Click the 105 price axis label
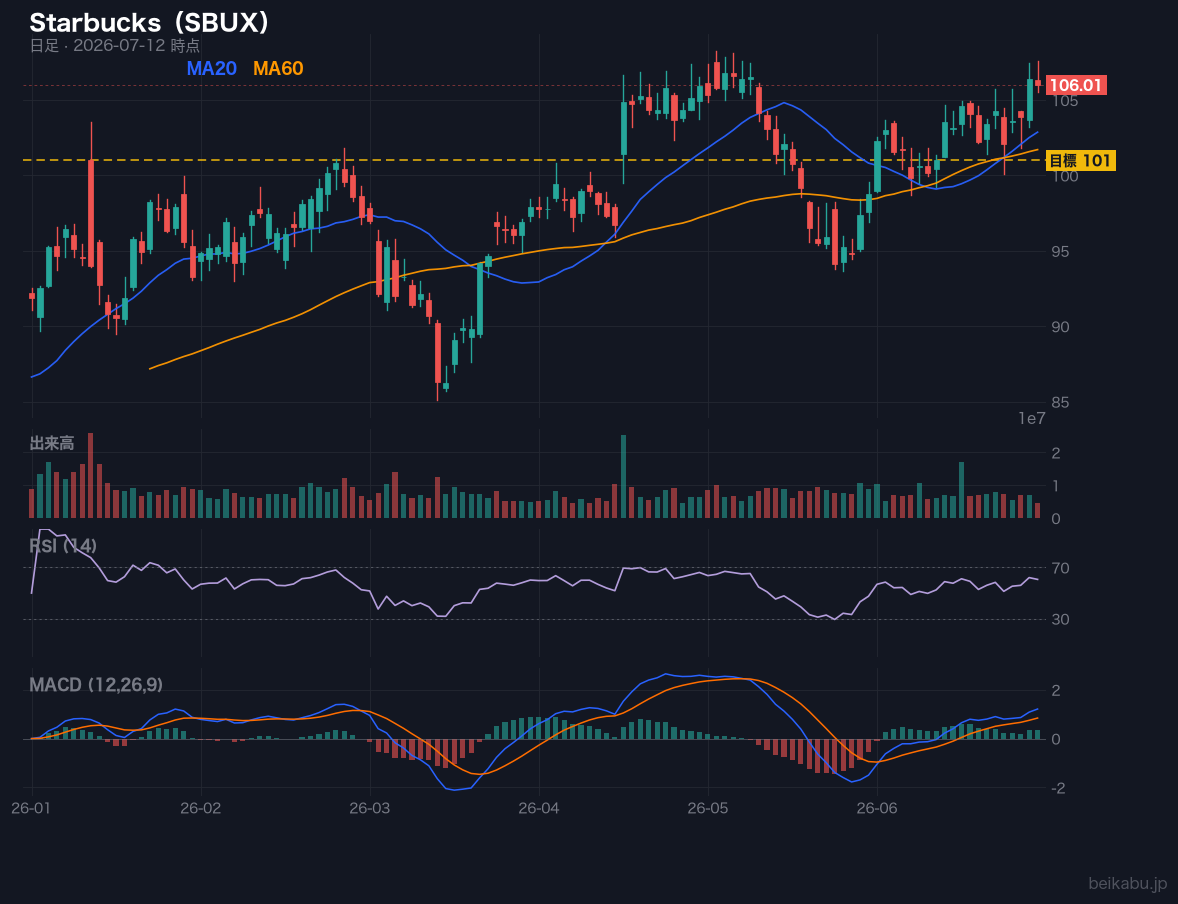The image size is (1178, 904). click(x=1065, y=101)
